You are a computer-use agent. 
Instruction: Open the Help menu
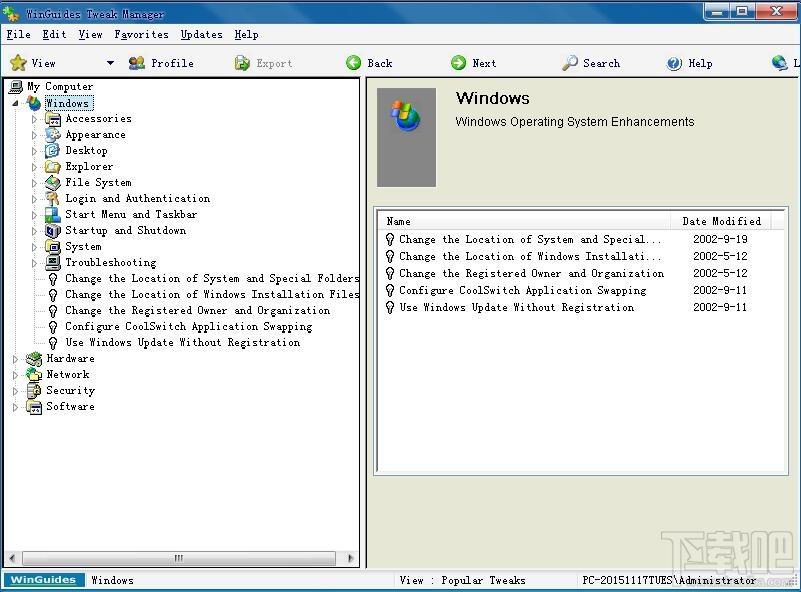click(x=247, y=34)
